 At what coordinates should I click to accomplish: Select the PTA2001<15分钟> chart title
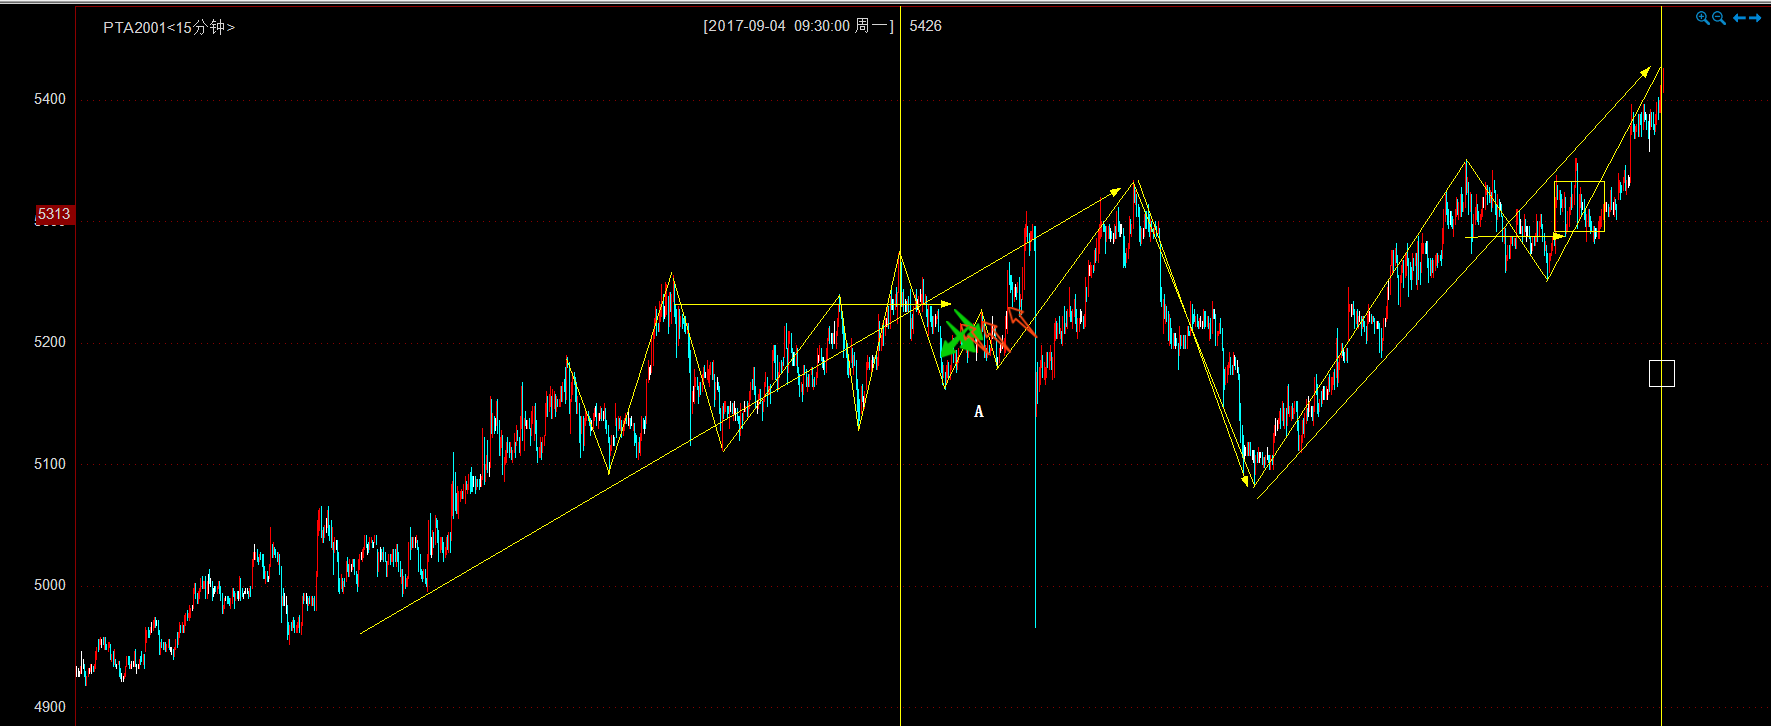point(169,27)
